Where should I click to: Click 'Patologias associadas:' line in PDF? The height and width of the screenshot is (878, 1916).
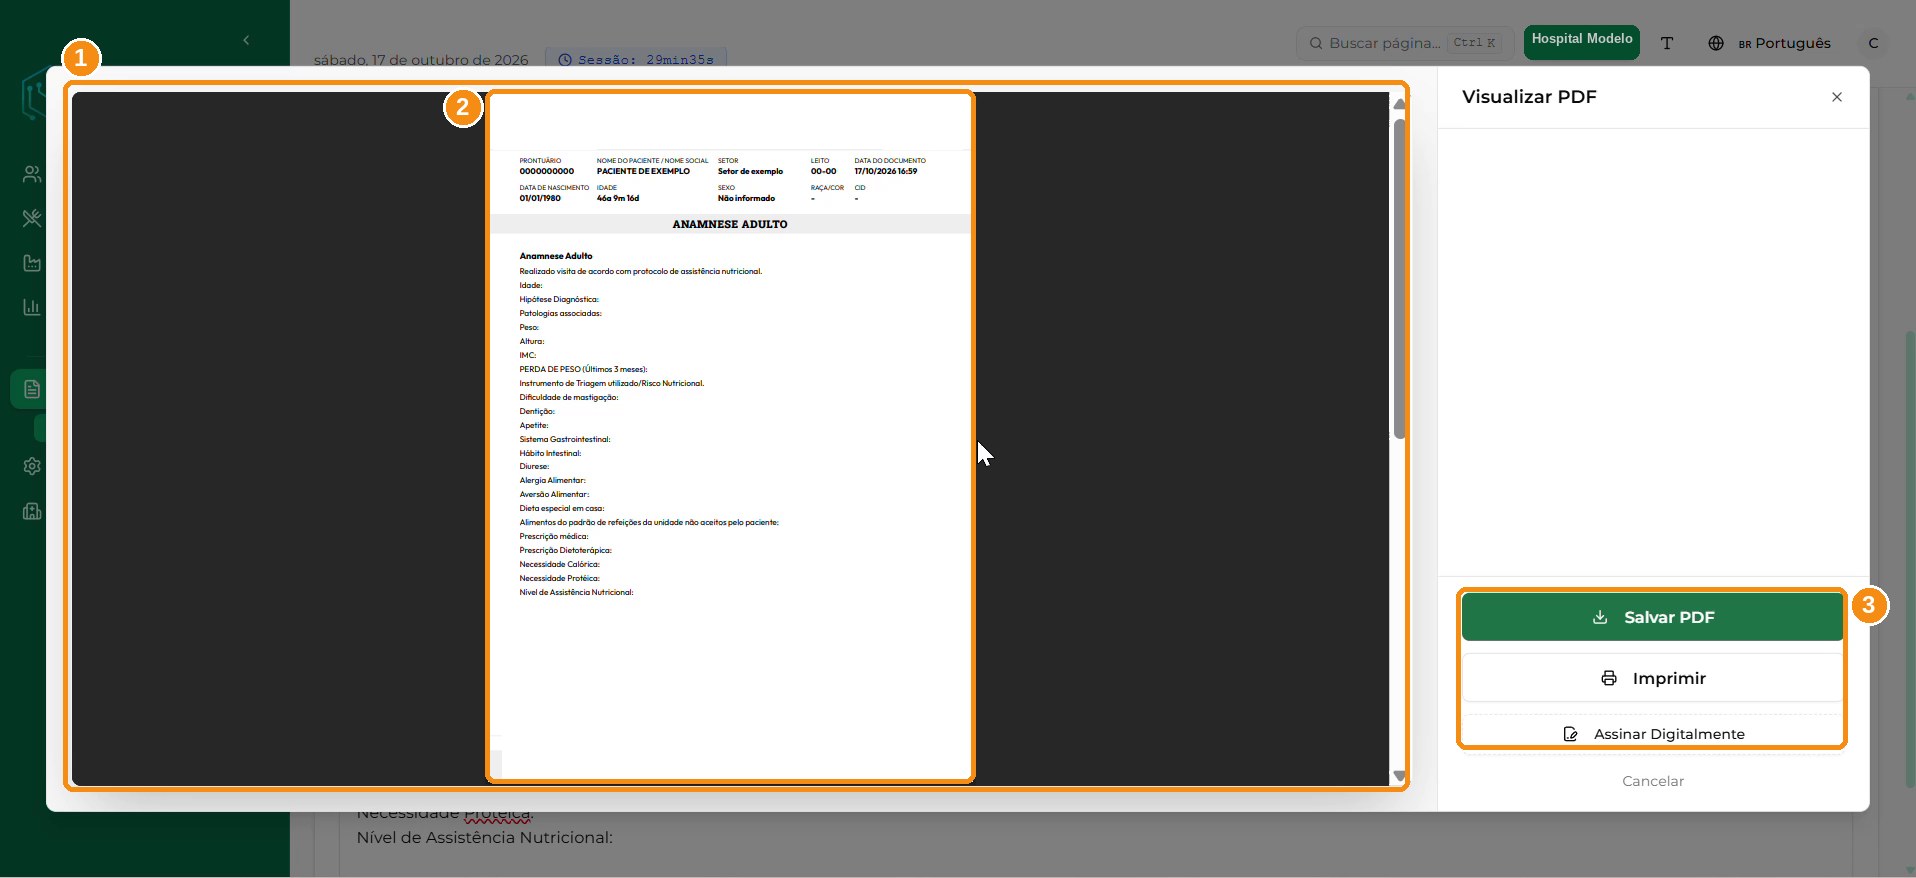(560, 313)
